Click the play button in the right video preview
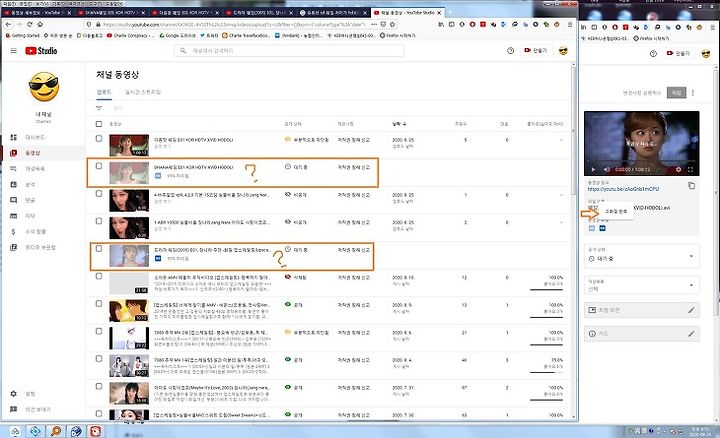This screenshot has width=720, height=438. [593, 169]
